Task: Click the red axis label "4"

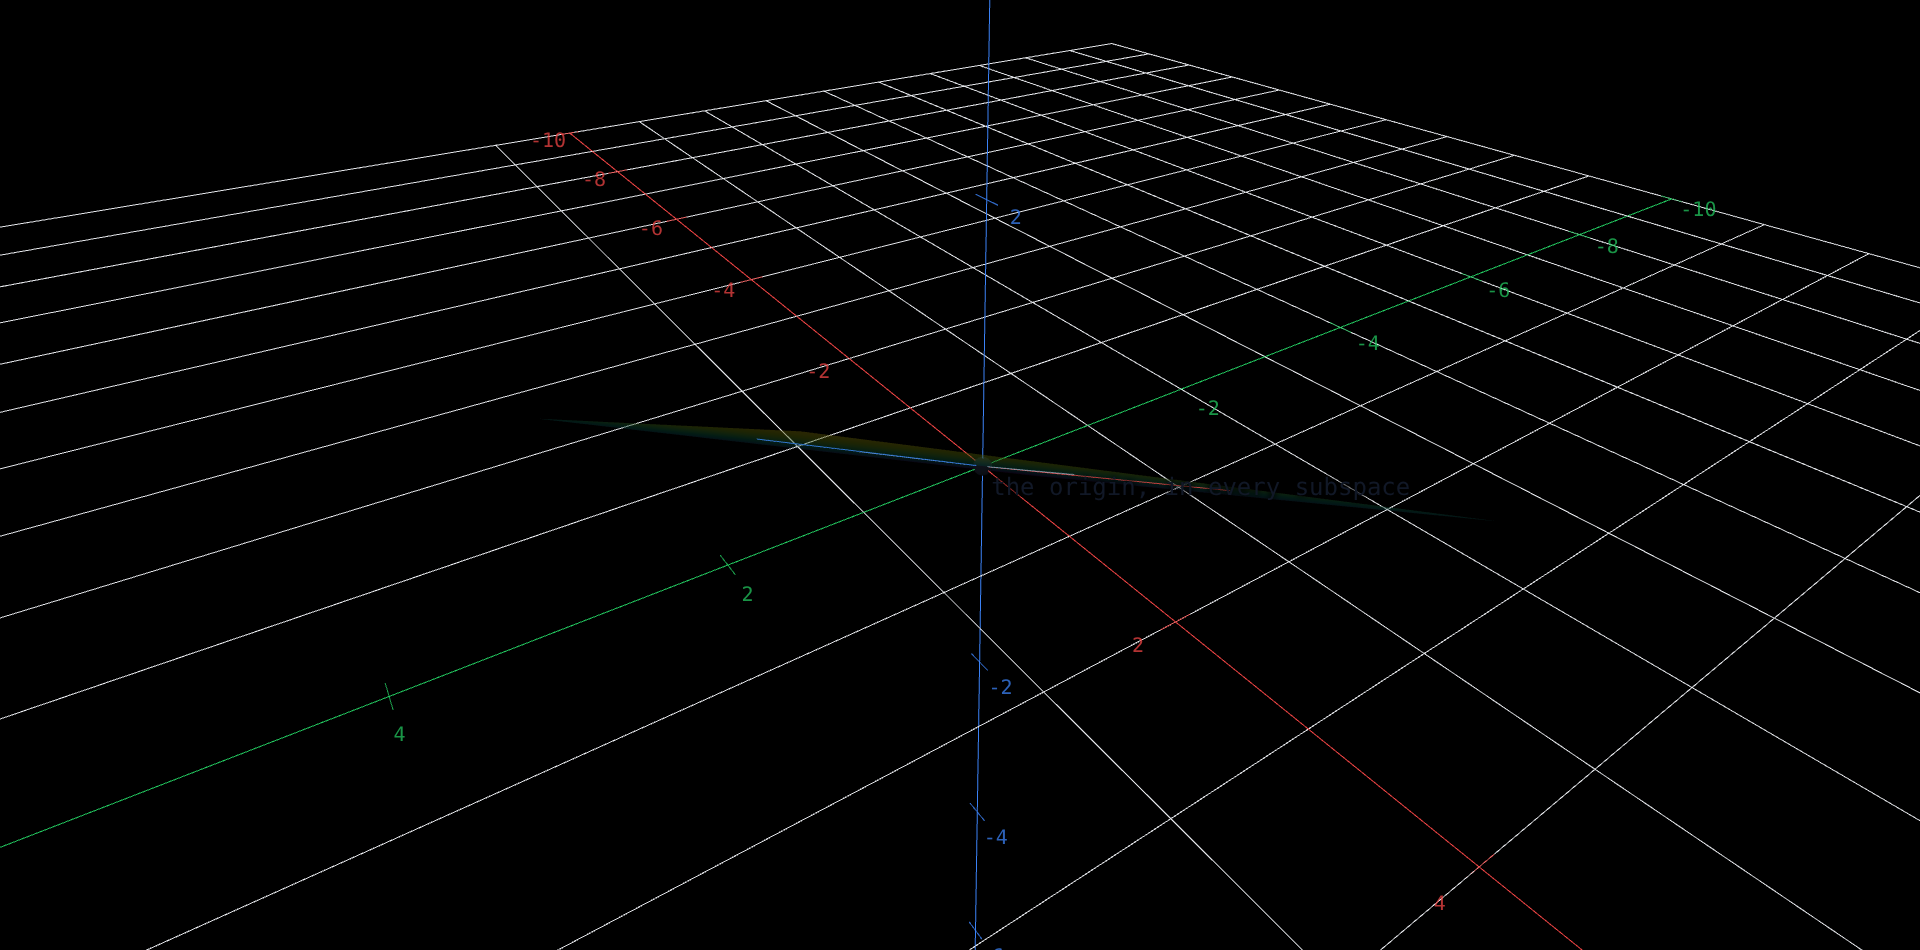Action: pyautogui.click(x=1440, y=904)
